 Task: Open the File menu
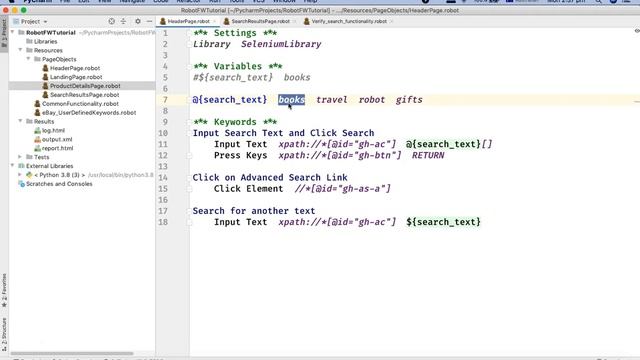(x=64, y=2)
